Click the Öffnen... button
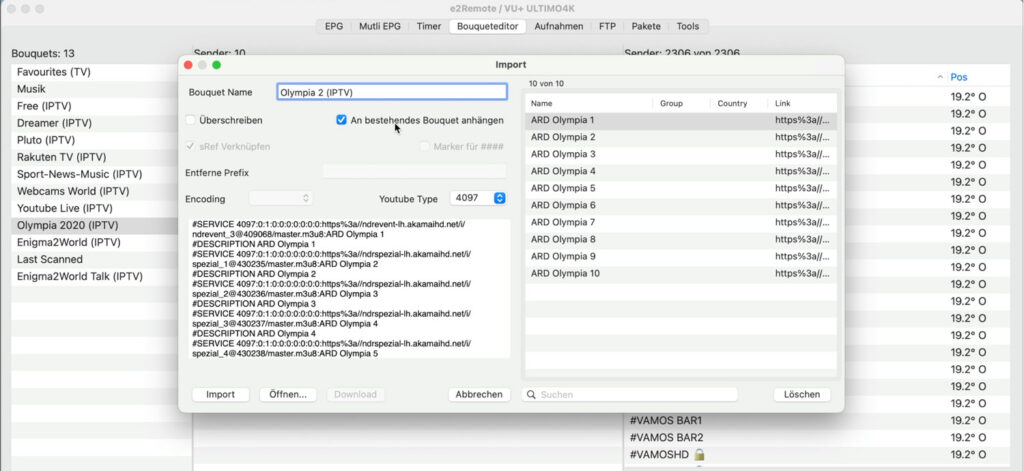This screenshot has height=471, width=1024. click(289, 394)
